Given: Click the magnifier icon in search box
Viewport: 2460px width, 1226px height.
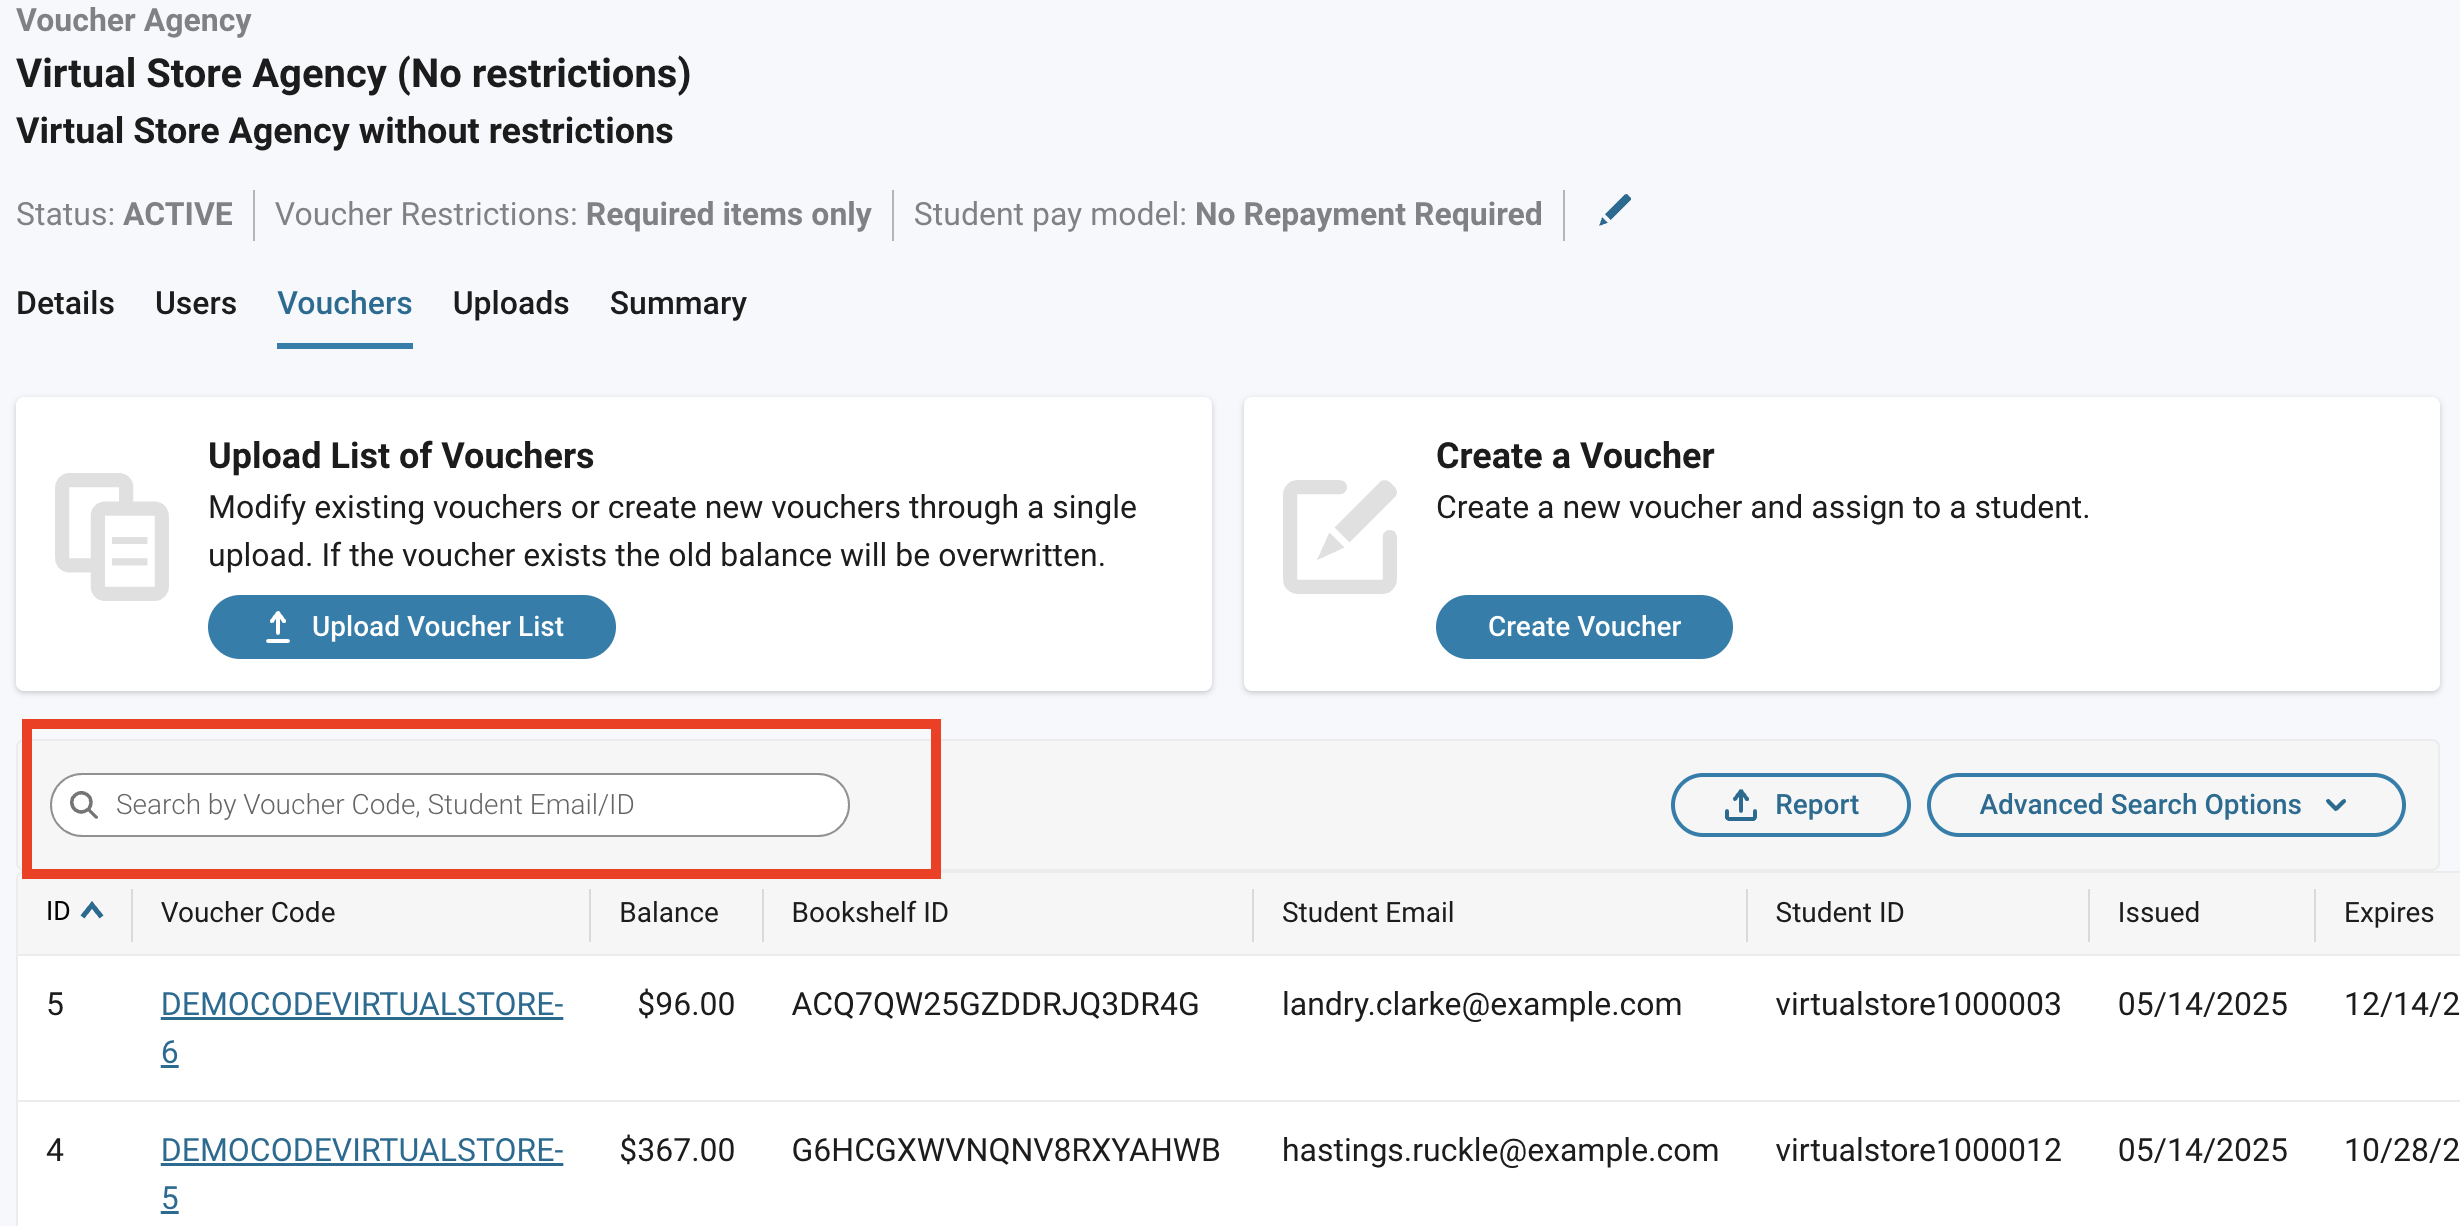Looking at the screenshot, I should 85,805.
